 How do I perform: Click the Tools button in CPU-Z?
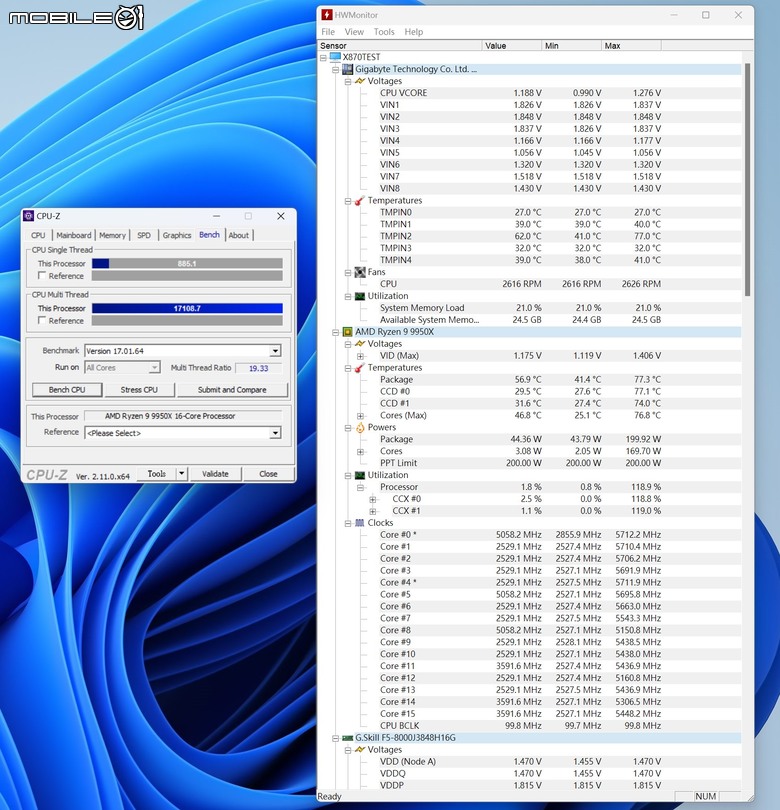(157, 474)
